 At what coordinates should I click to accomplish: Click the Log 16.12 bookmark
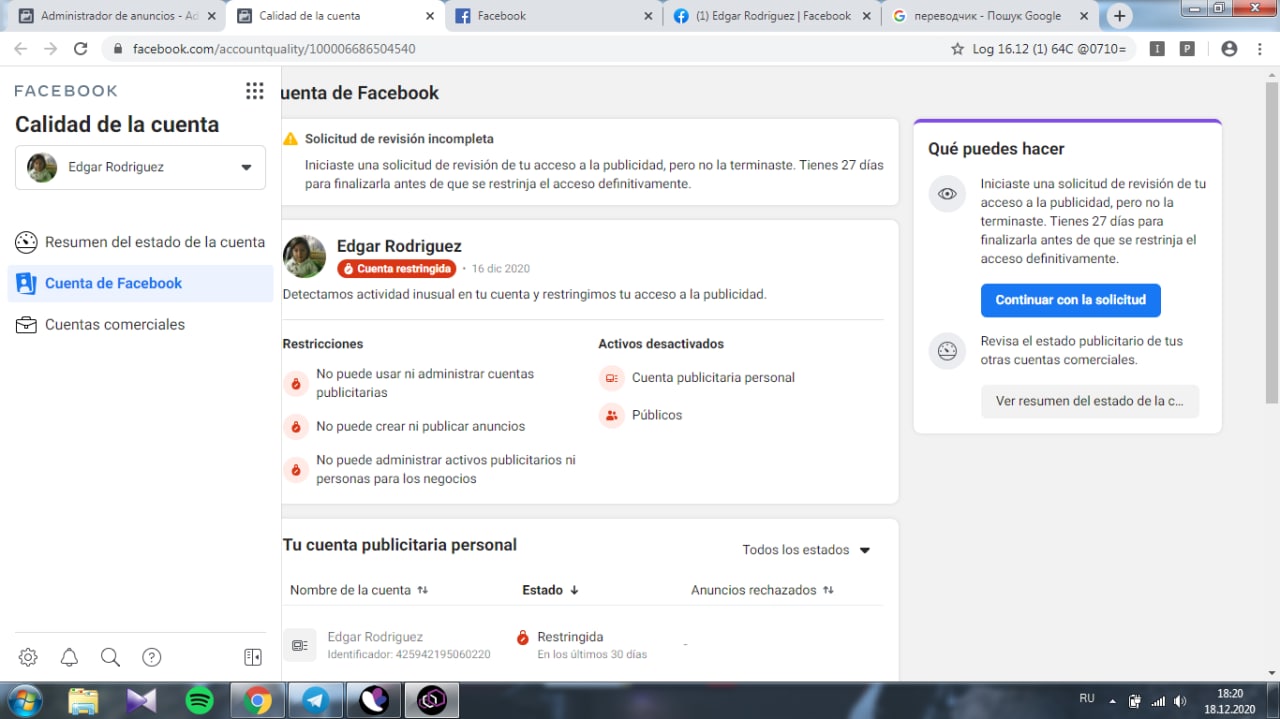[1049, 48]
